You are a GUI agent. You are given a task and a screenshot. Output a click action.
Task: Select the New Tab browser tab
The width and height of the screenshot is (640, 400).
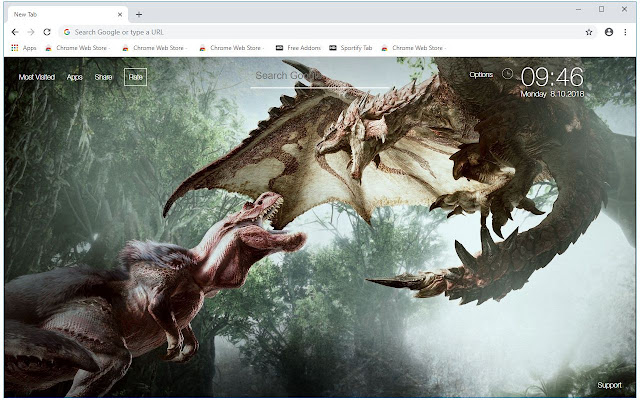68,14
